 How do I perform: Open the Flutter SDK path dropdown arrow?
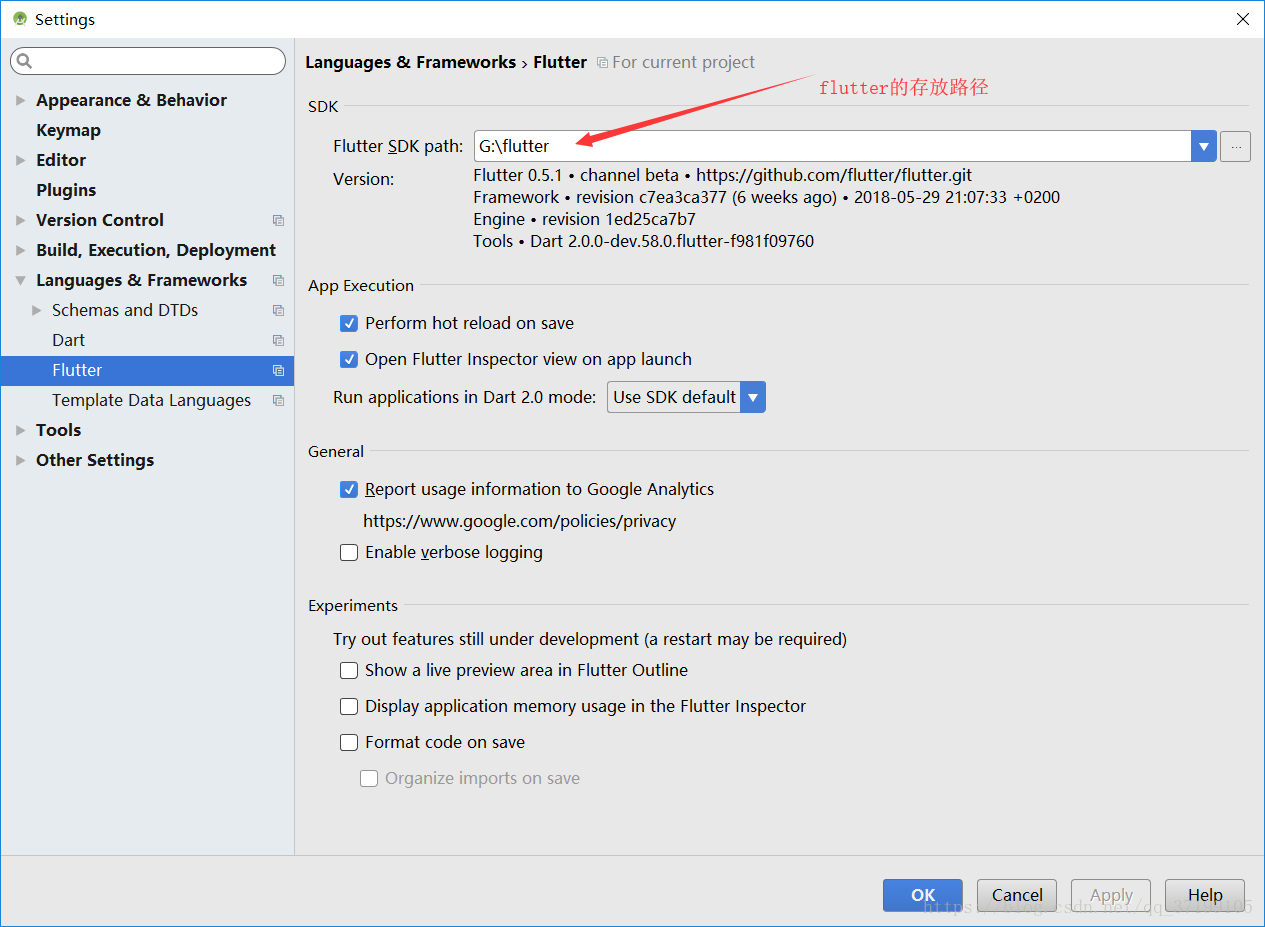[x=1203, y=146]
